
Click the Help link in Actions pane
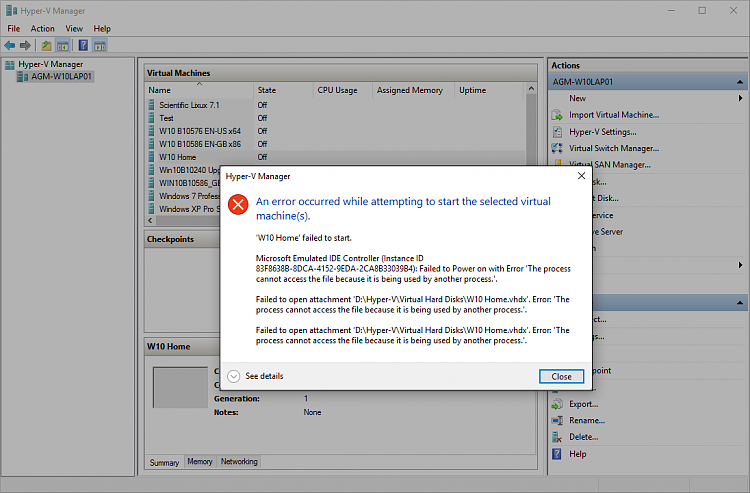[x=577, y=454]
